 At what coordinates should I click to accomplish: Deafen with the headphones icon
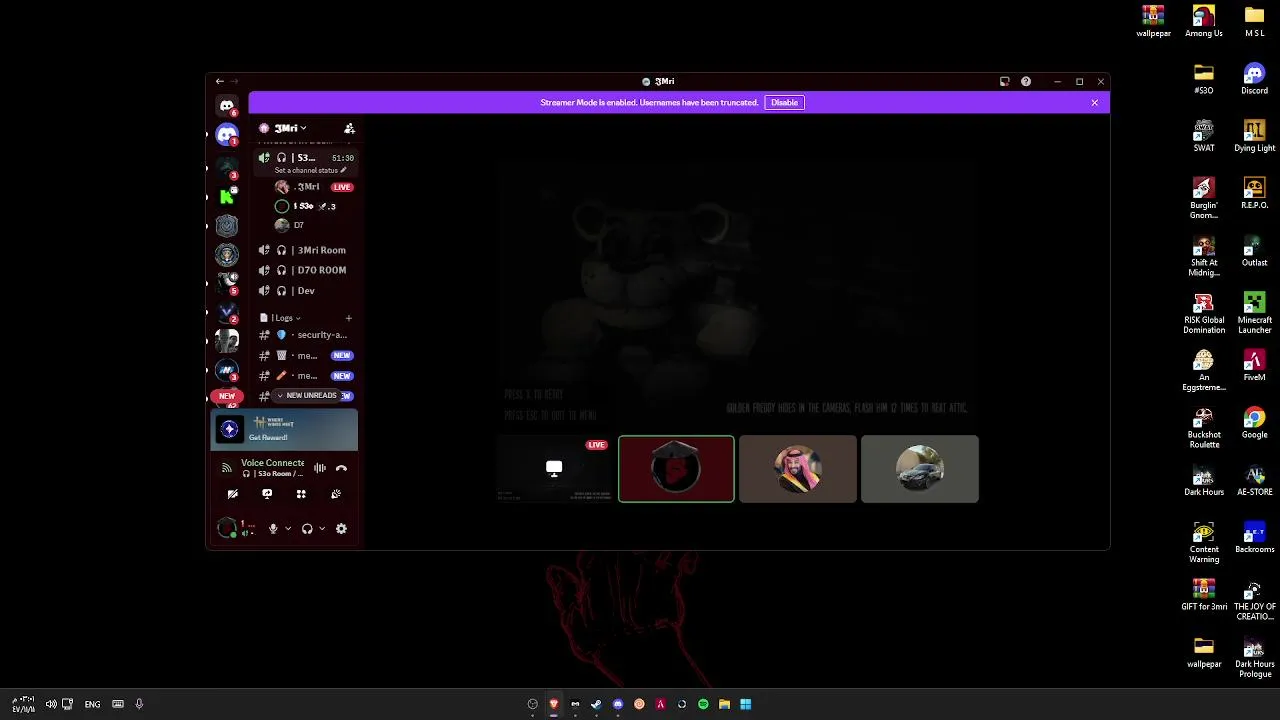pos(307,529)
